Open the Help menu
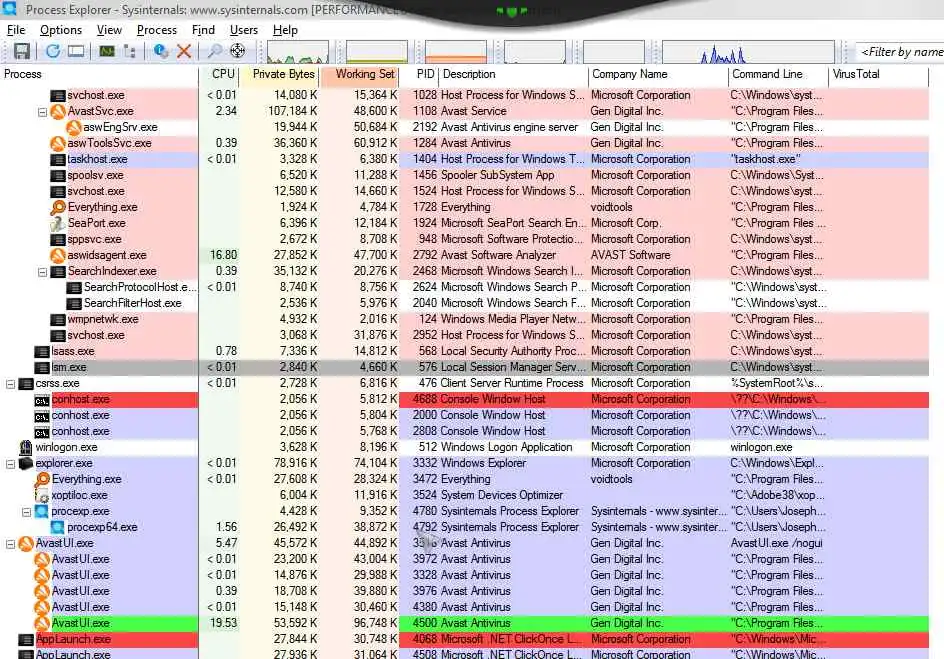This screenshot has height=659, width=944. tap(285, 30)
